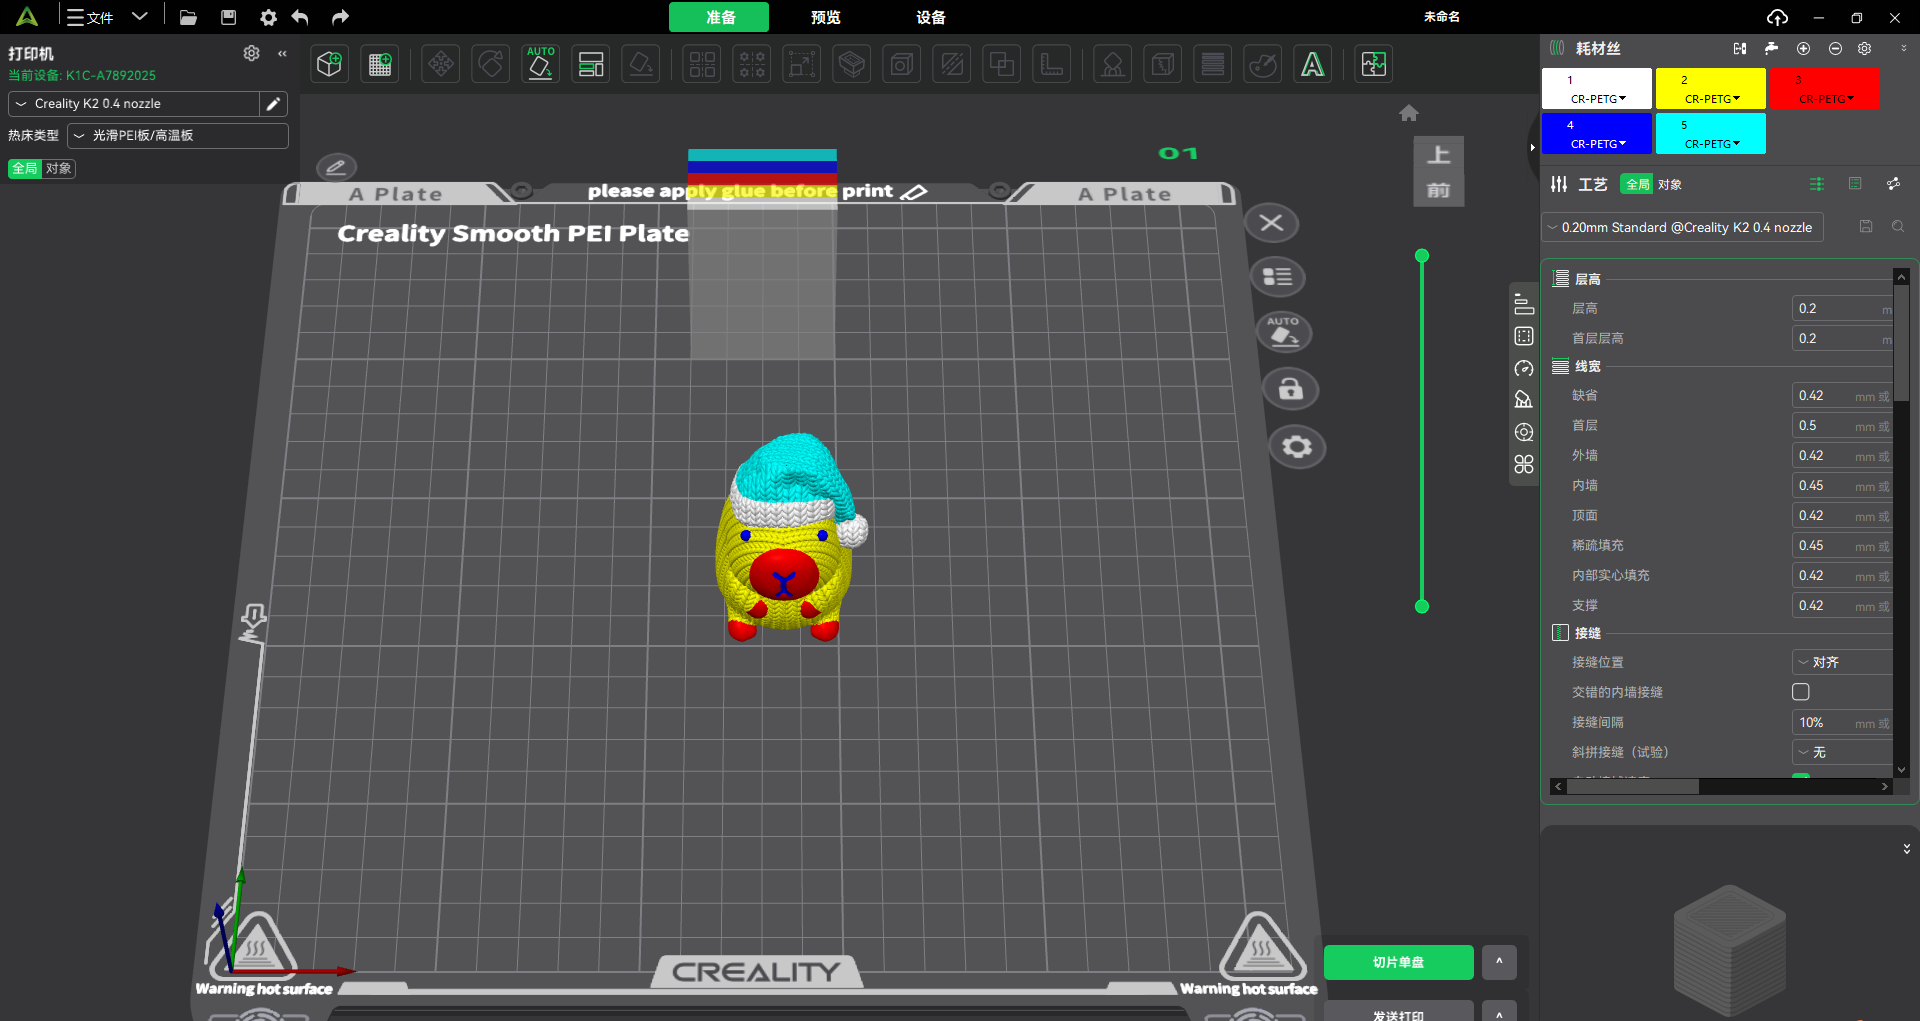Select the Scale tool in top toolbar
Image resolution: width=1920 pixels, height=1021 pixels.
pos(802,65)
